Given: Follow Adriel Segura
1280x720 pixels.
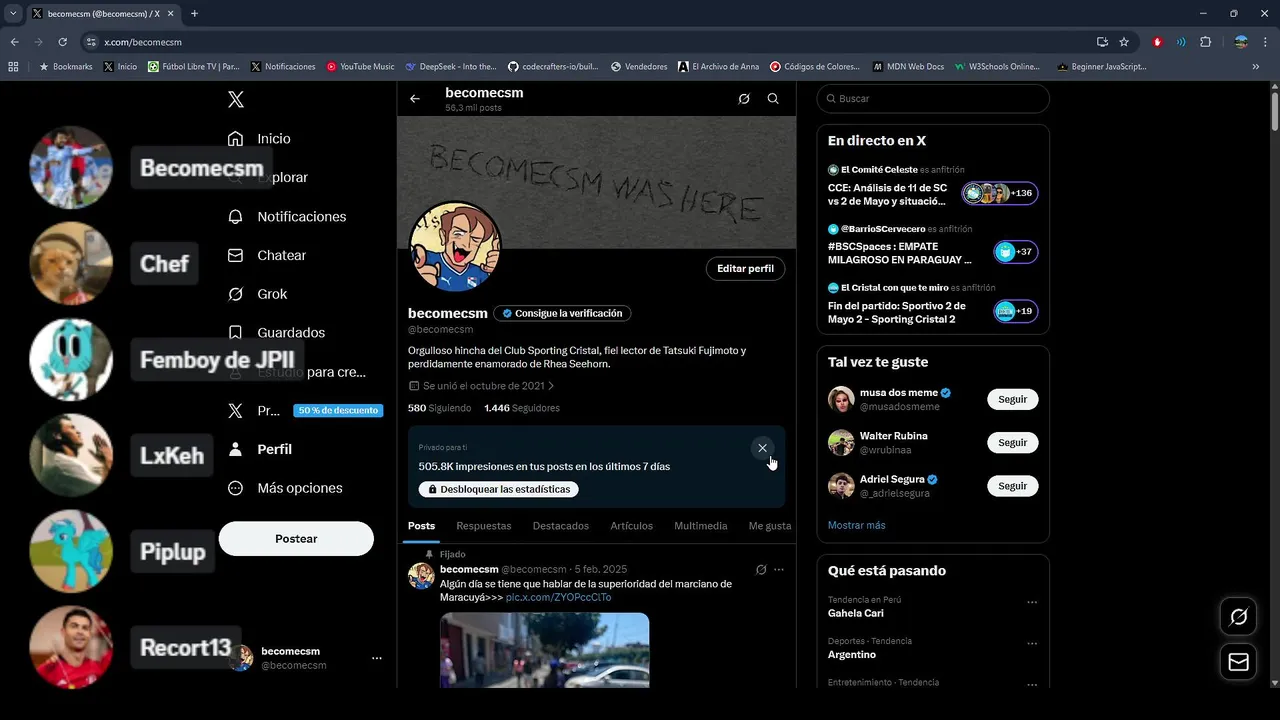Looking at the screenshot, I should click(1012, 486).
